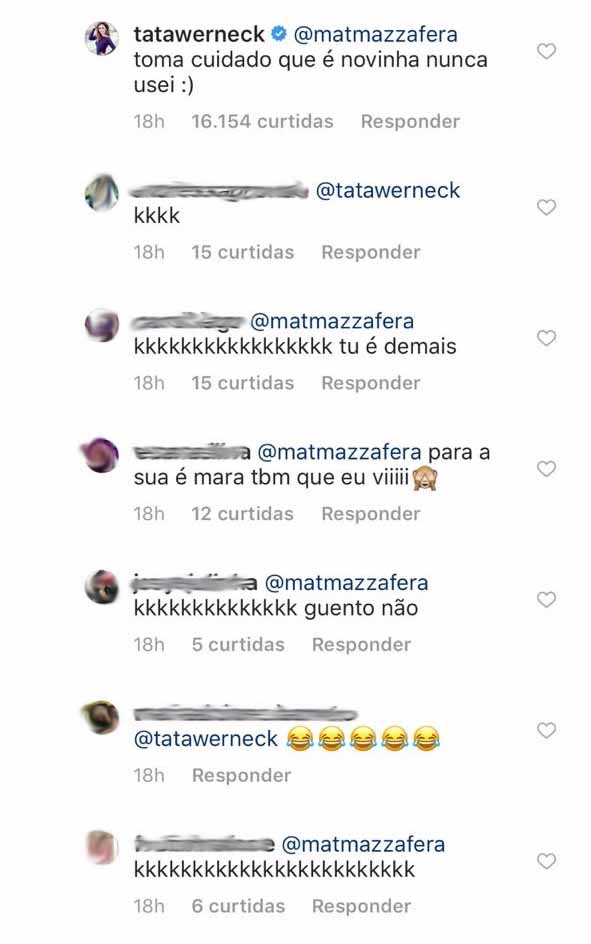Open tatawerneck username link
This screenshot has height=944, width=591.
199,34
